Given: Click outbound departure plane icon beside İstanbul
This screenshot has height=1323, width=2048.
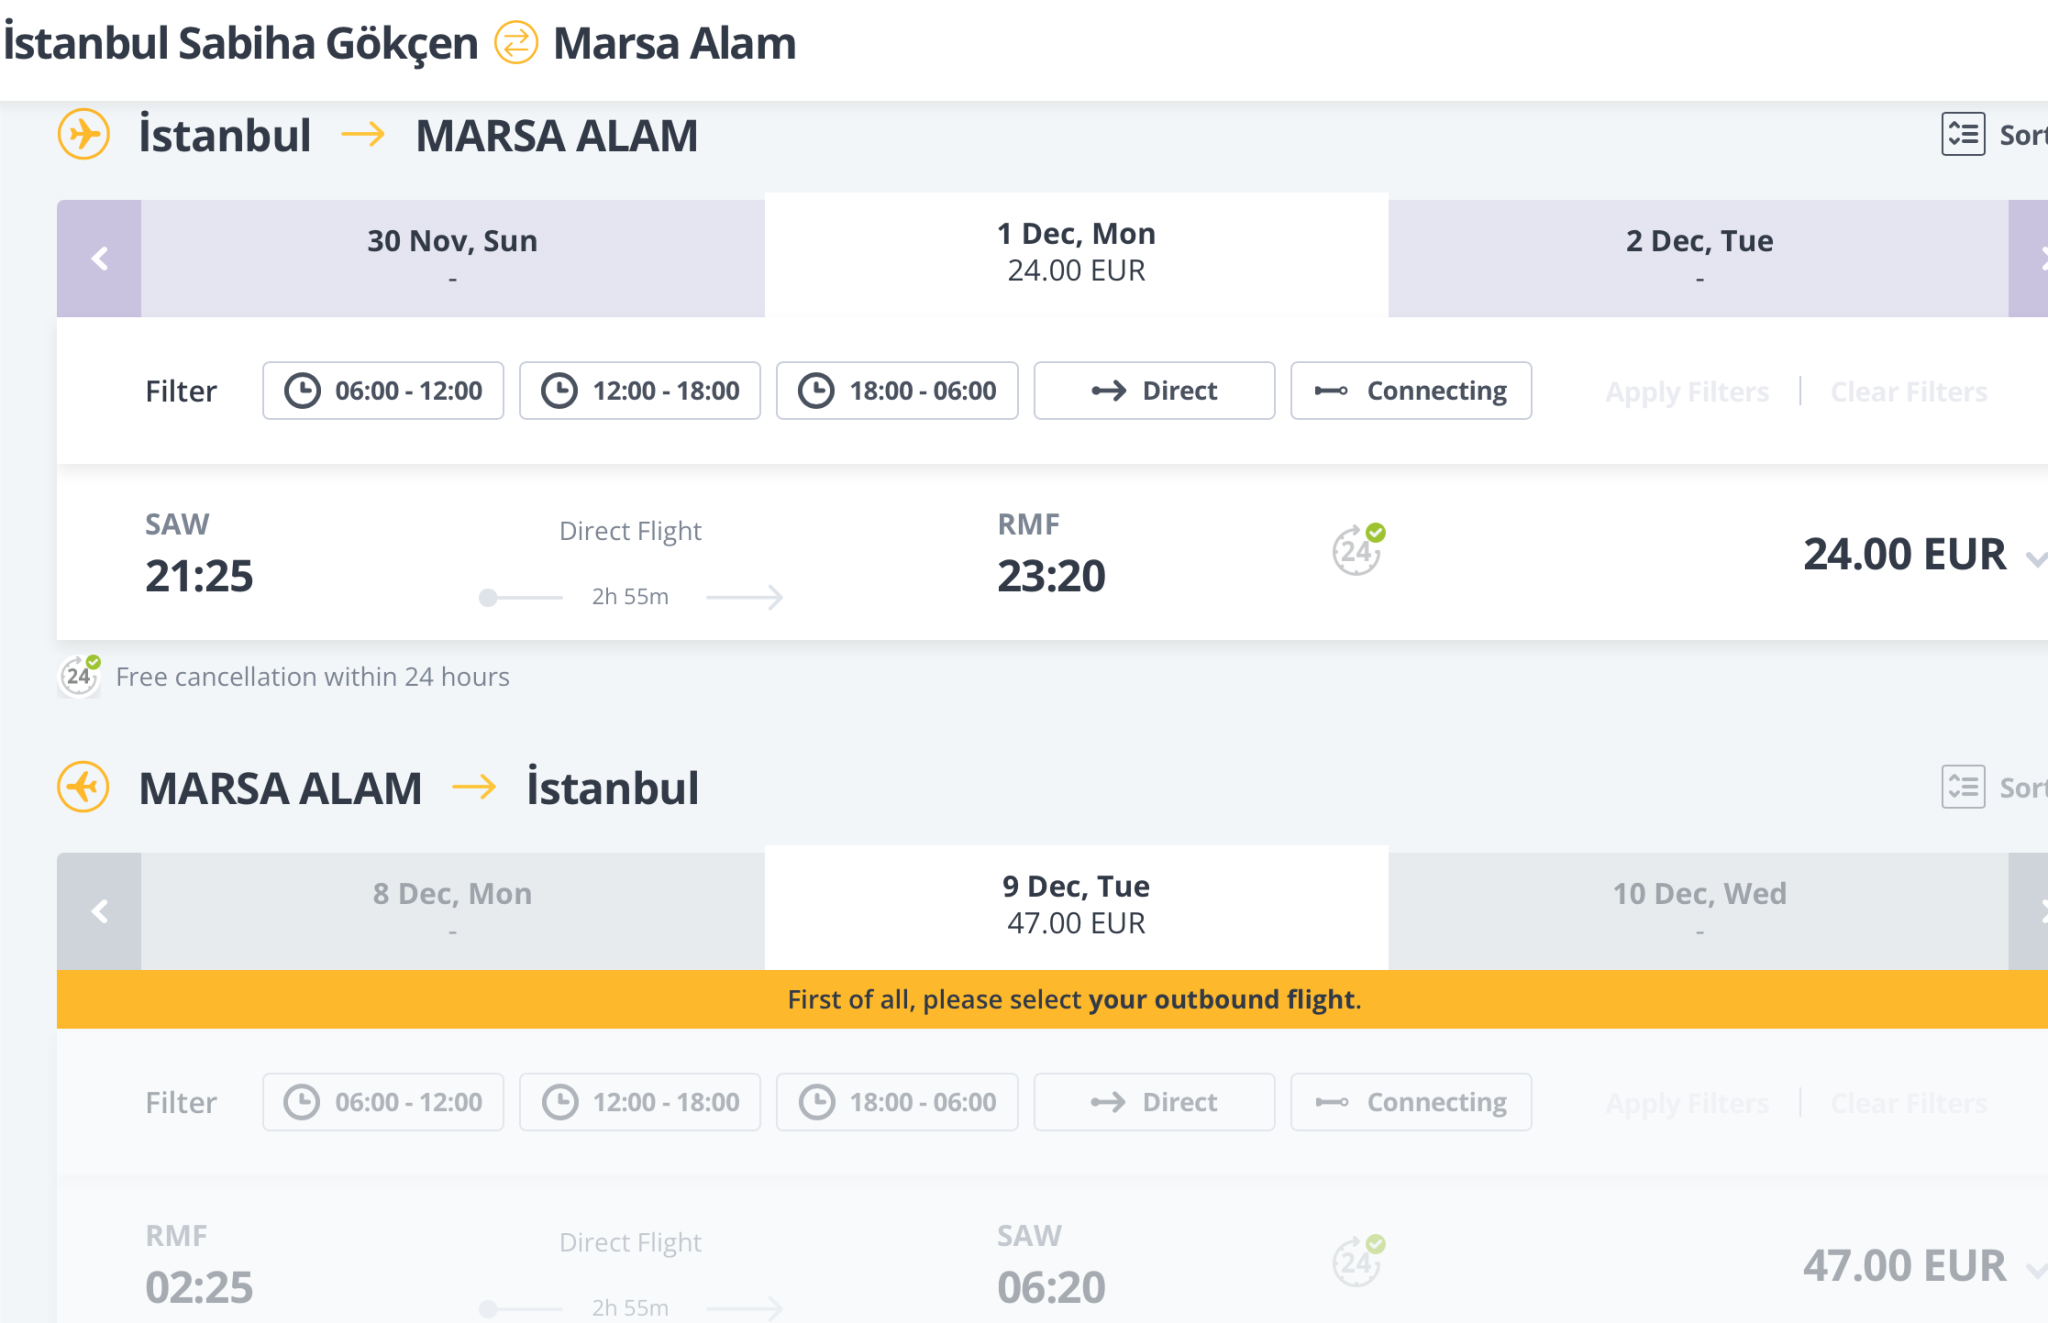Looking at the screenshot, I should (84, 135).
